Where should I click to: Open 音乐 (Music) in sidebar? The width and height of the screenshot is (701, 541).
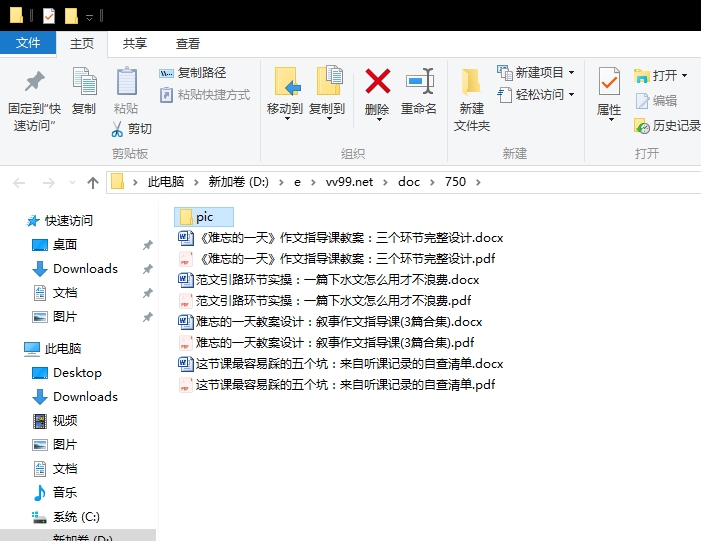[x=55, y=493]
